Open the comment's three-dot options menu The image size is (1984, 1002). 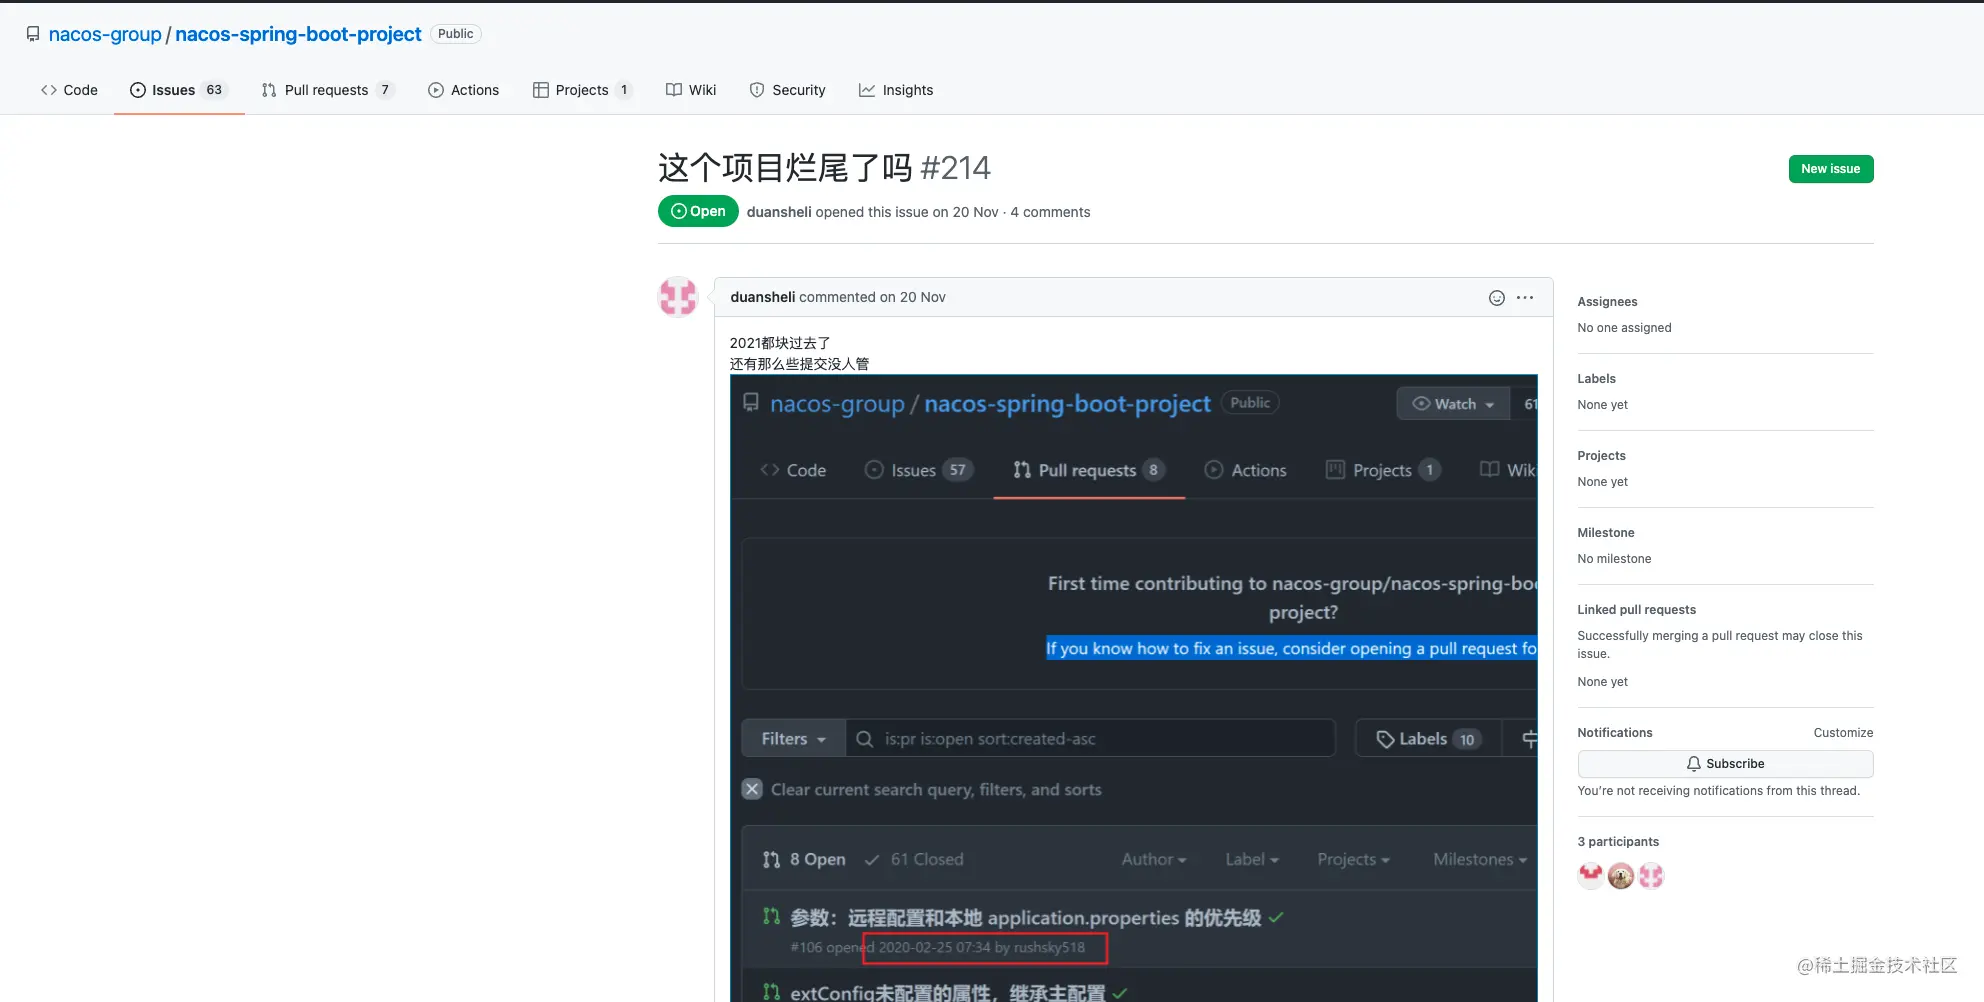pos(1525,297)
